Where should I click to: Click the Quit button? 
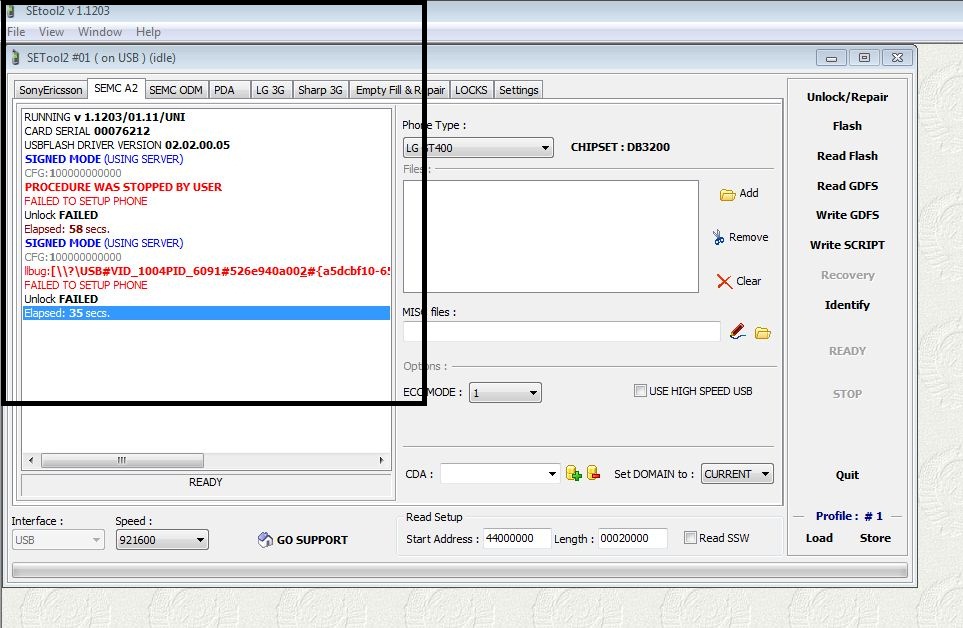point(847,475)
